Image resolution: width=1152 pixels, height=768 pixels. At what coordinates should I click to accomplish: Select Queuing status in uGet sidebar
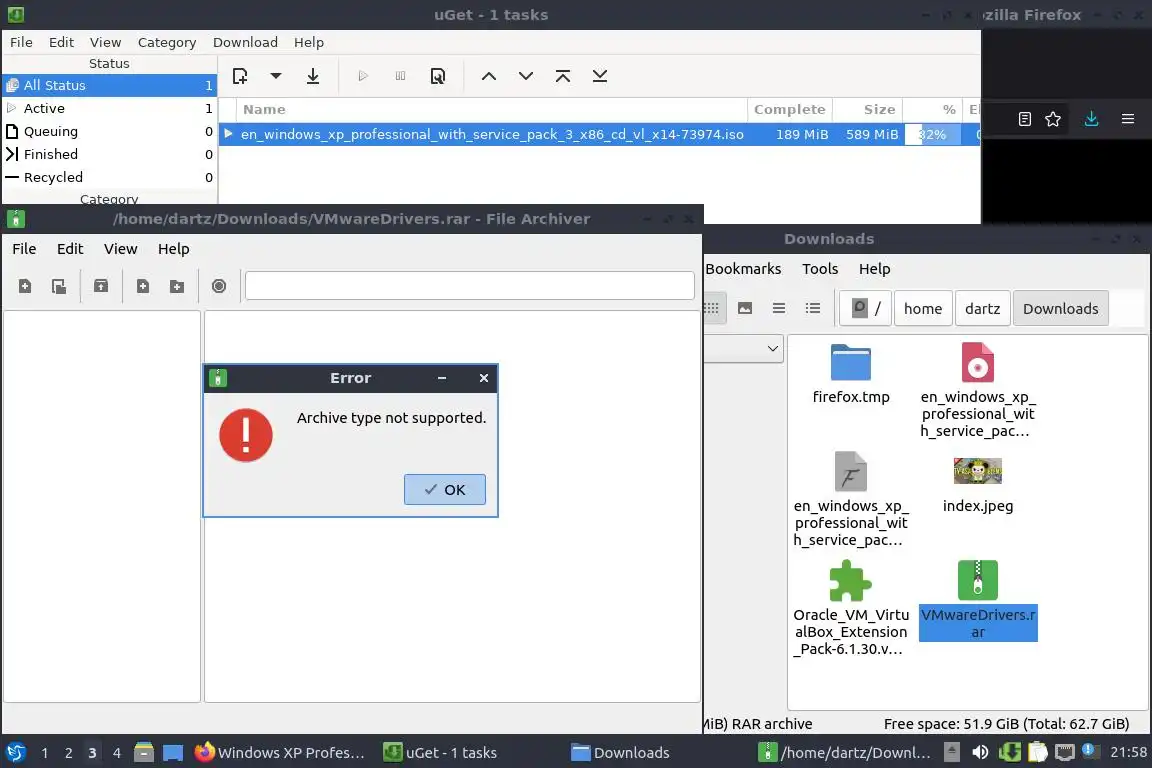(x=109, y=132)
